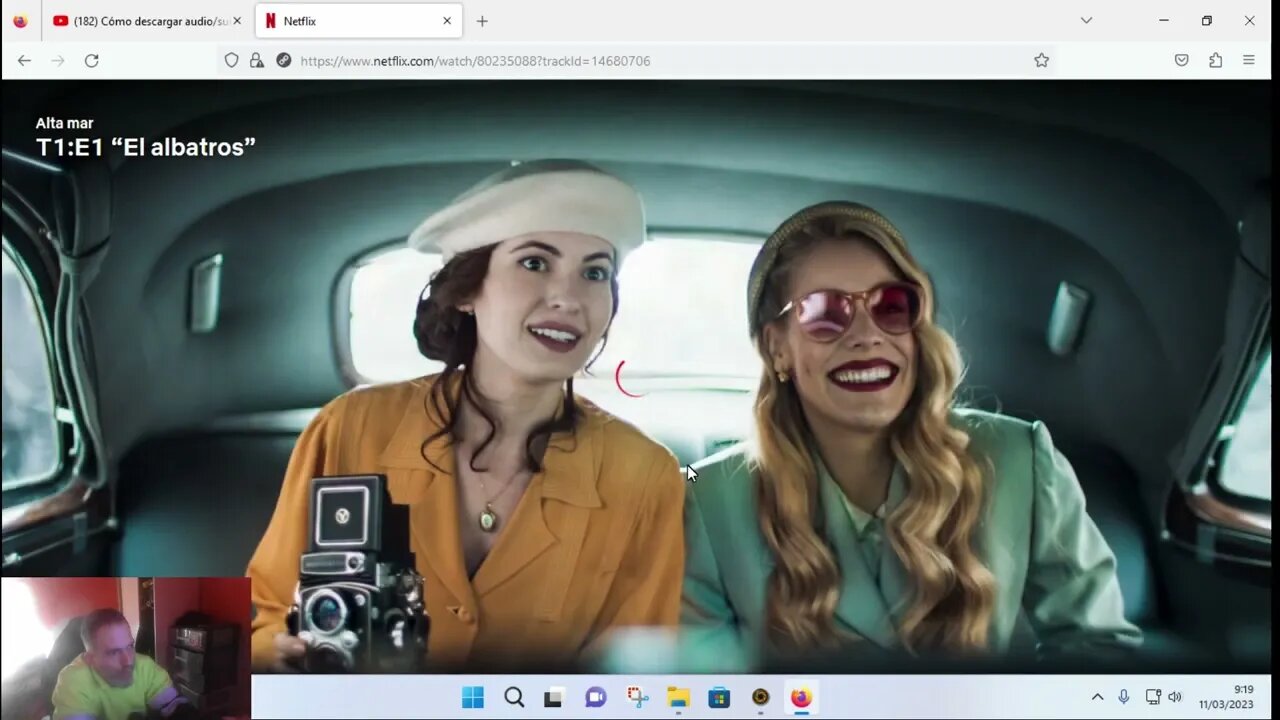This screenshot has width=1280, height=720.
Task: Close the Netflix tab
Action: [447, 21]
